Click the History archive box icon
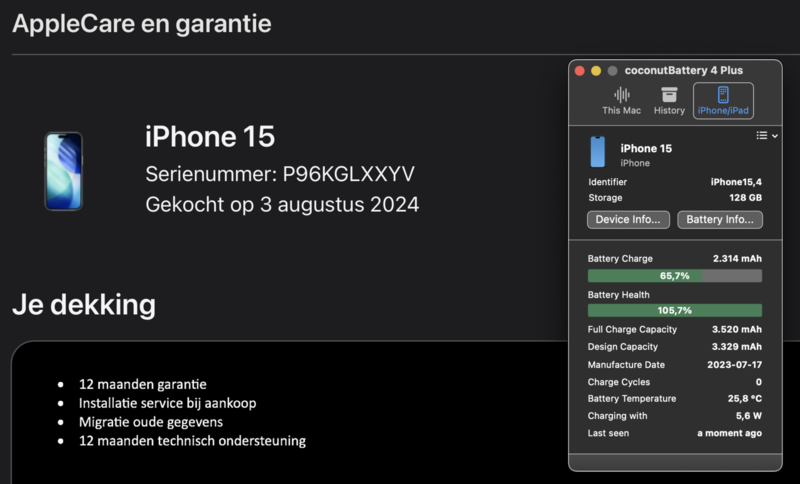Image resolution: width=800 pixels, height=484 pixels. point(669,94)
